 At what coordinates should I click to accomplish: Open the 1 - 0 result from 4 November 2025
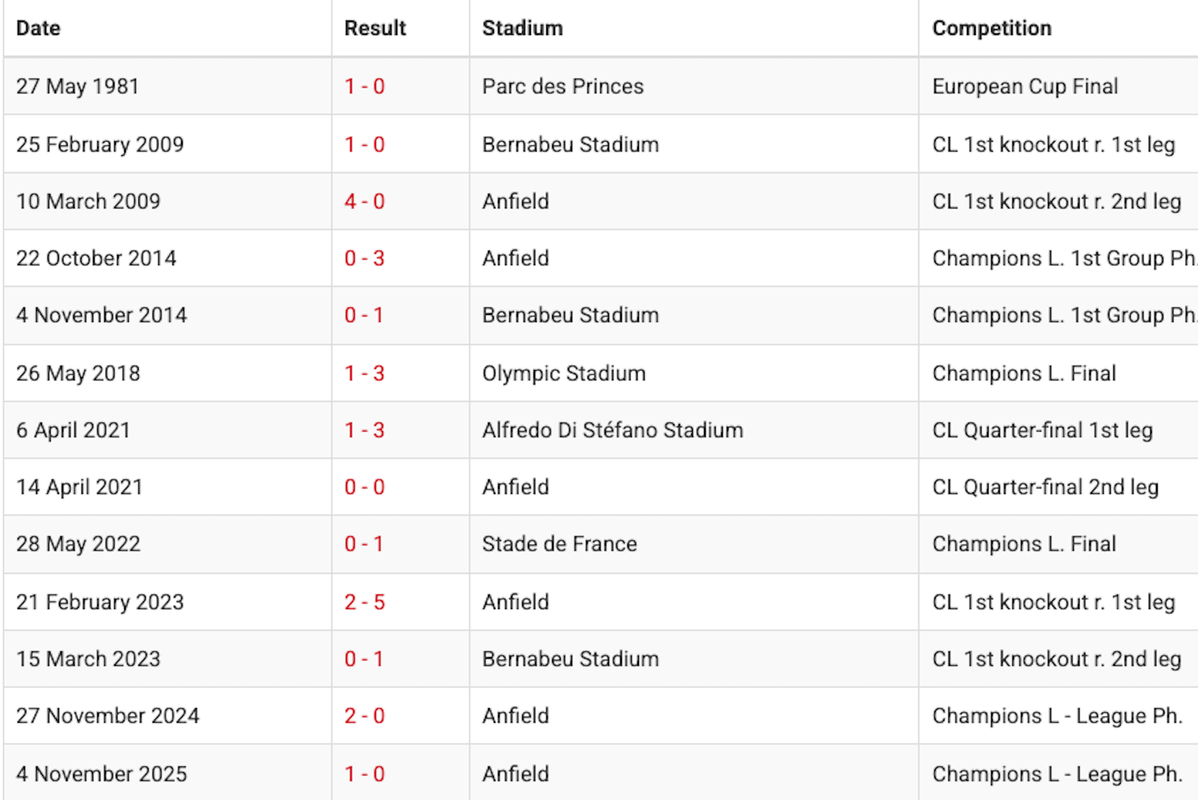[365, 775]
